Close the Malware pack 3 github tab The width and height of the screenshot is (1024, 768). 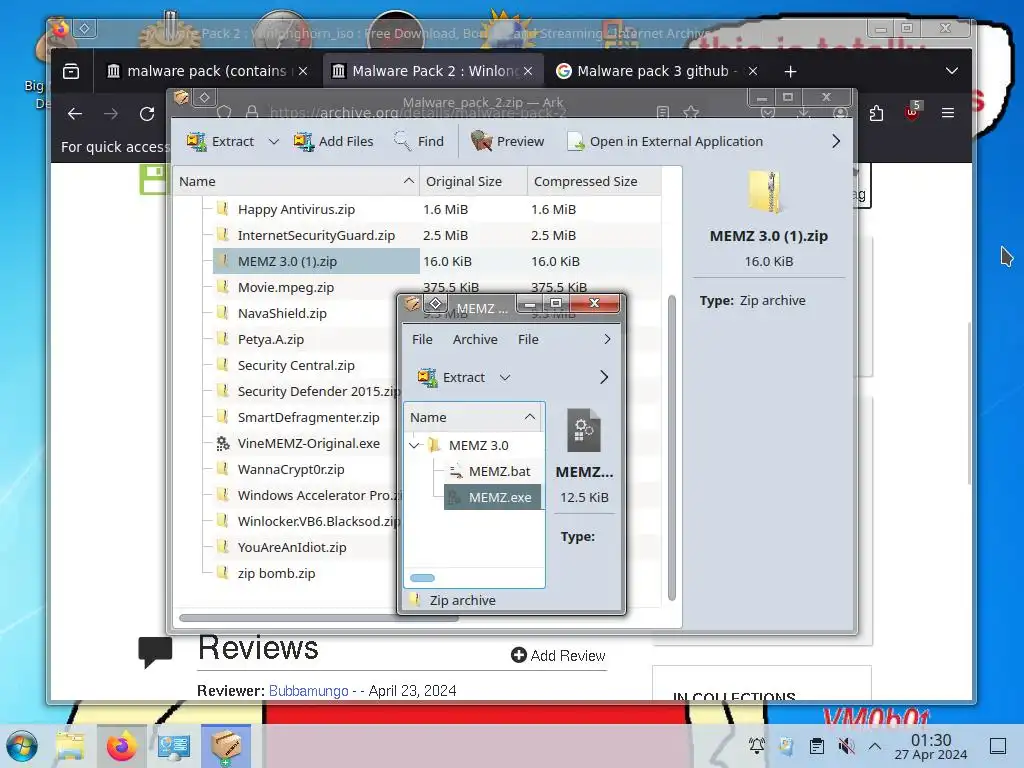coord(753,71)
